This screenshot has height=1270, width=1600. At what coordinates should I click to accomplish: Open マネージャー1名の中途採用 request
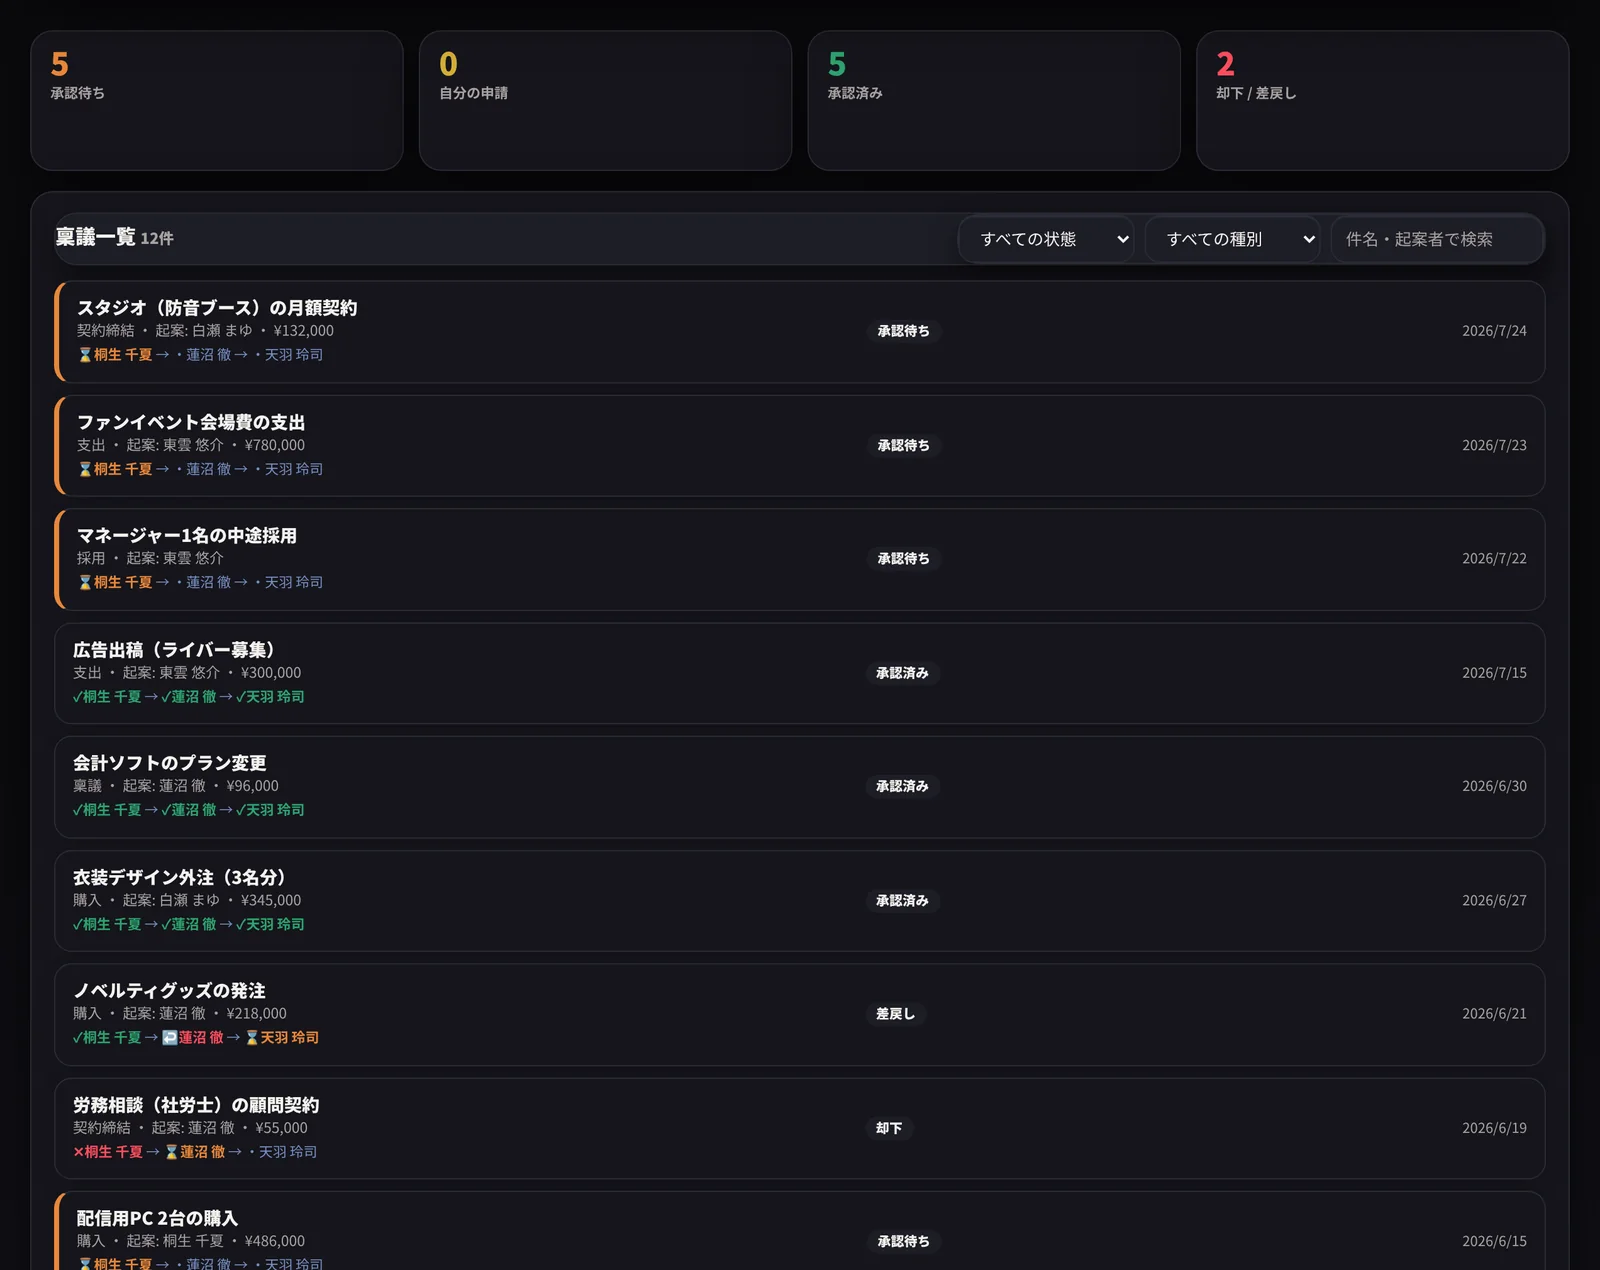coord(800,559)
